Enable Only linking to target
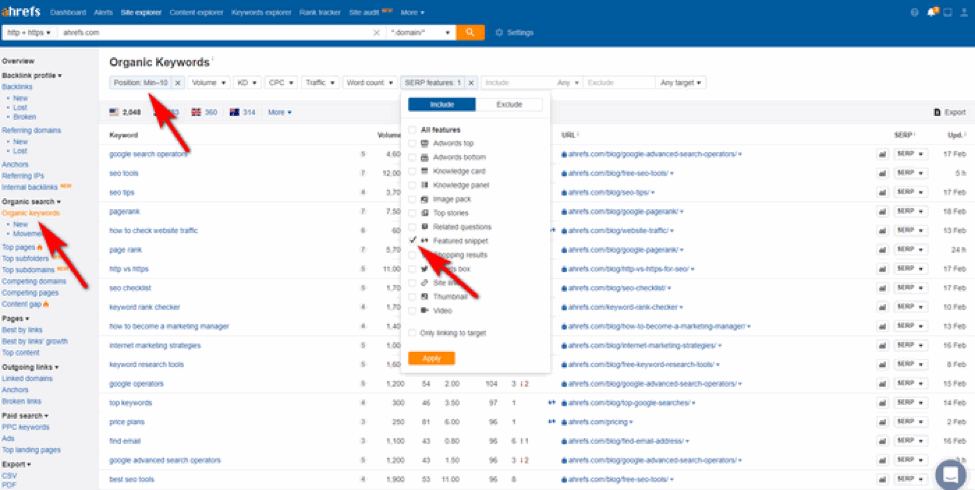975x490 pixels. (x=412, y=333)
